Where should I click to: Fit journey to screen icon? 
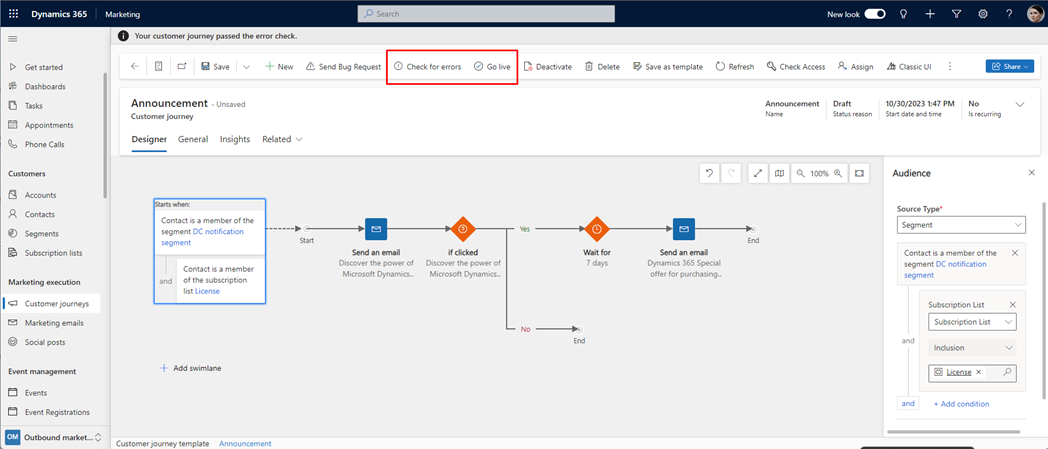859,173
